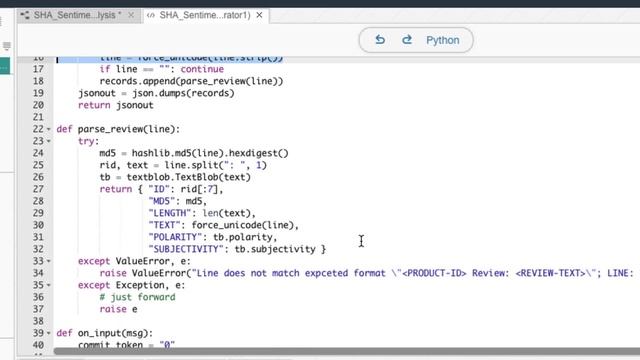Collapse the try block at line 23
The image size is (640, 360).
49,141
